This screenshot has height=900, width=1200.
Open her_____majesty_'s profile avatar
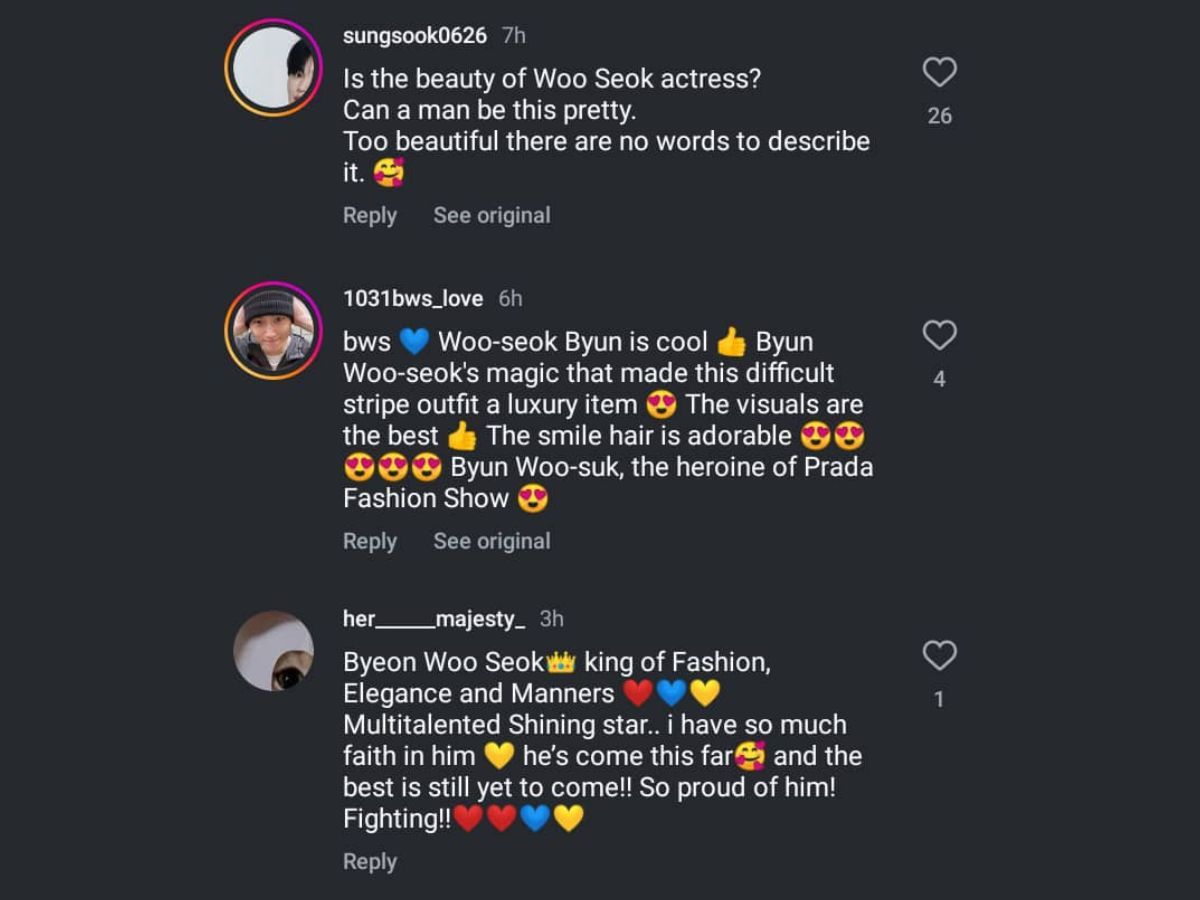pos(273,651)
